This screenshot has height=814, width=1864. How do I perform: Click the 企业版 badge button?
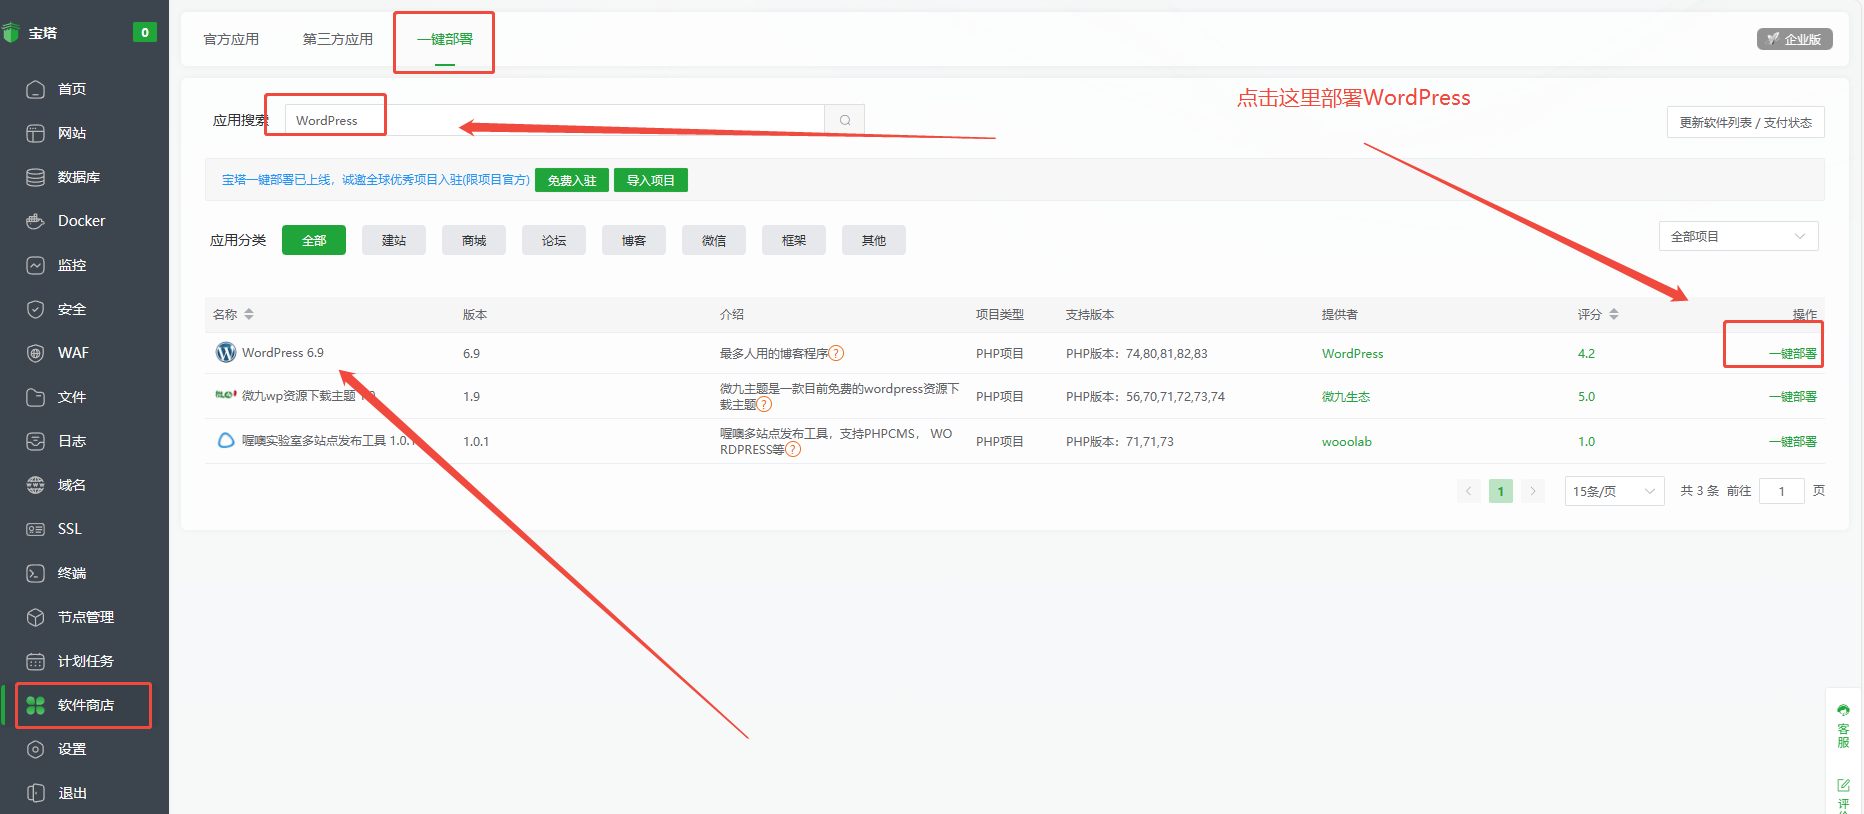pyautogui.click(x=1795, y=39)
